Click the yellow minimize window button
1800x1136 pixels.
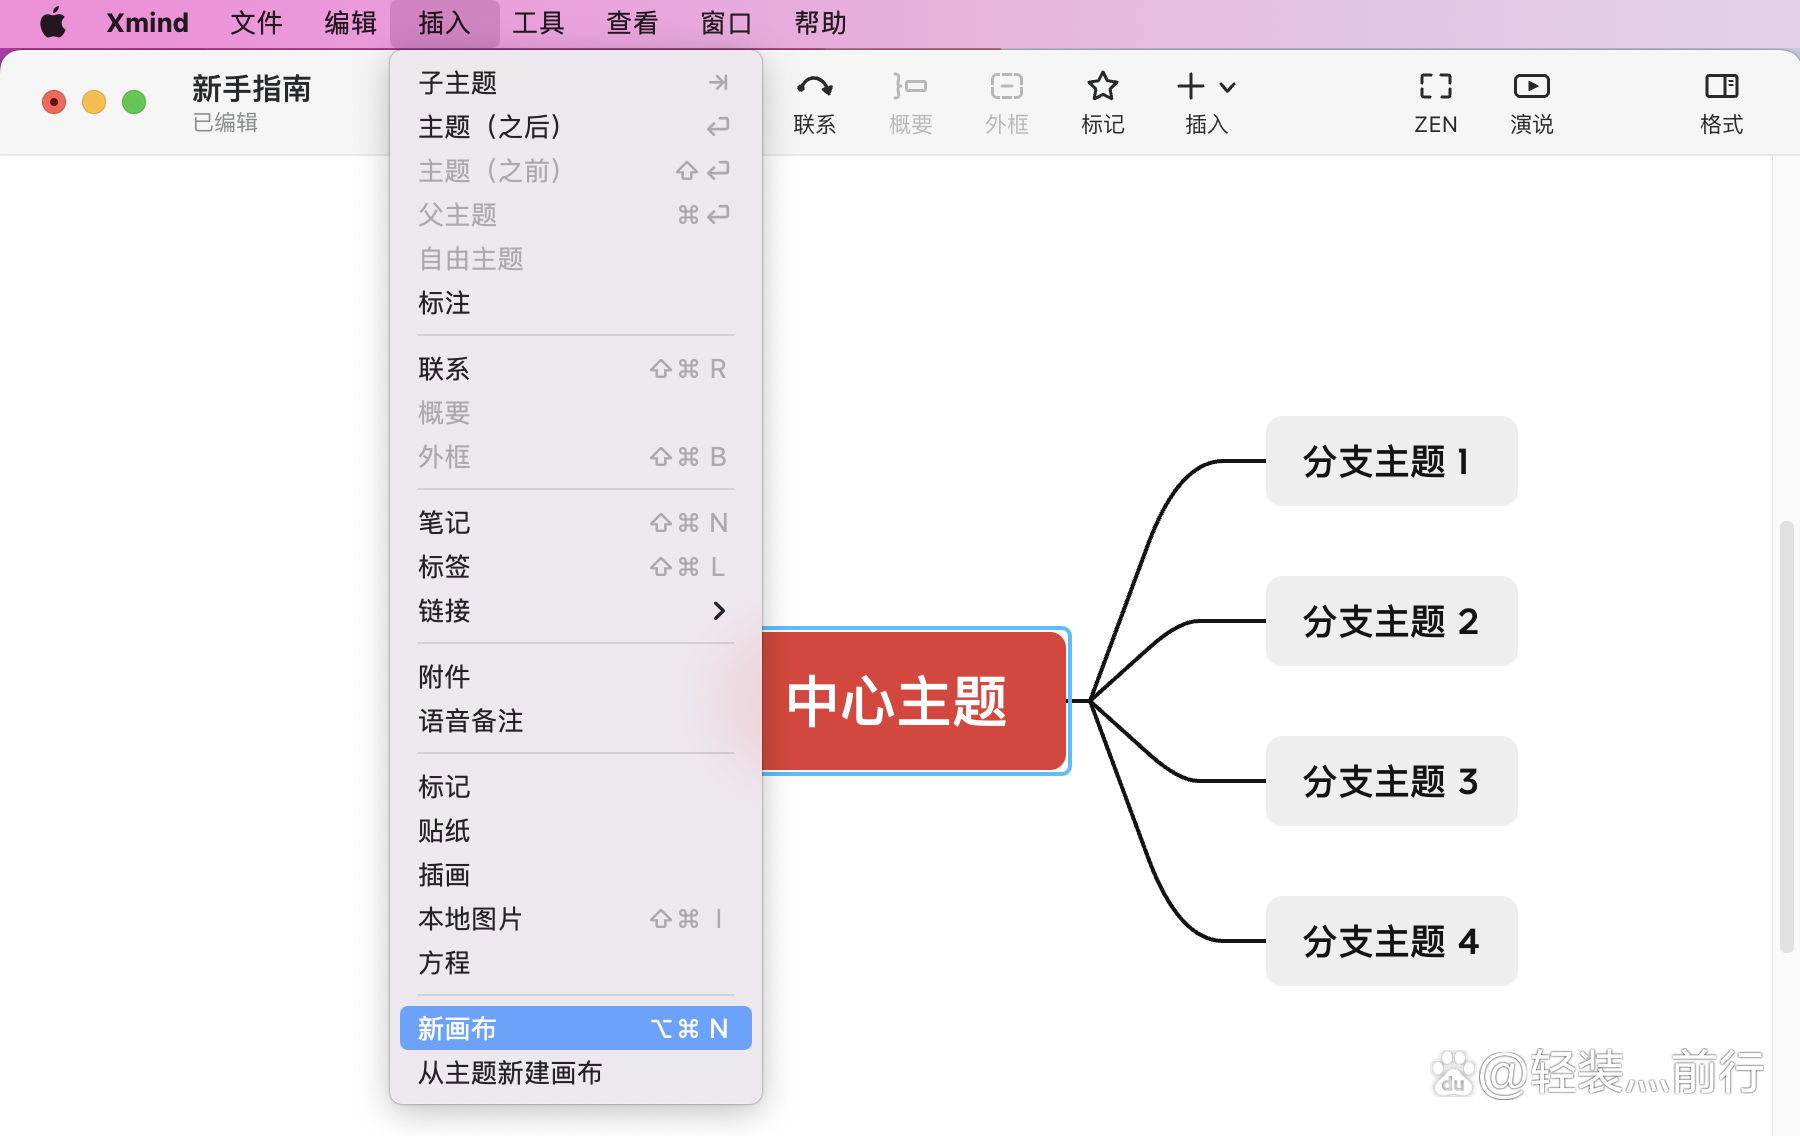point(94,102)
